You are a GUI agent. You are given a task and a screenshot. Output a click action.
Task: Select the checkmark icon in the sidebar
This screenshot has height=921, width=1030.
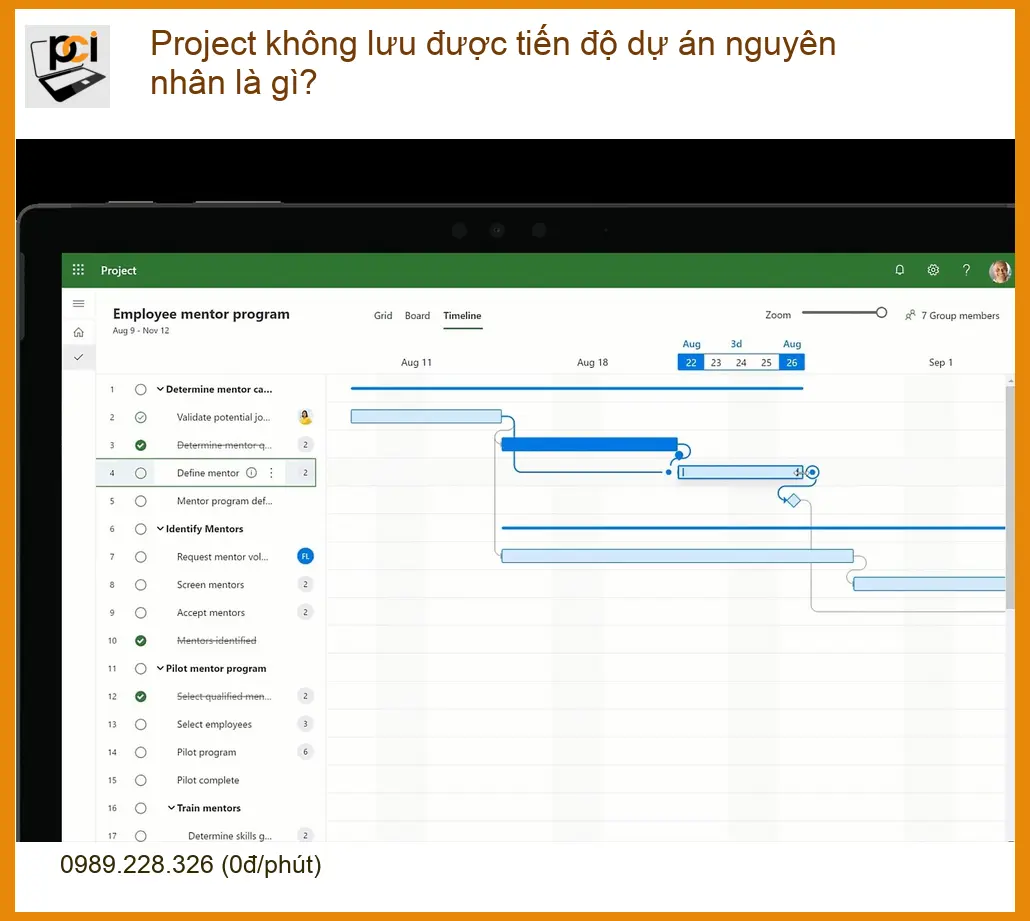pos(79,357)
